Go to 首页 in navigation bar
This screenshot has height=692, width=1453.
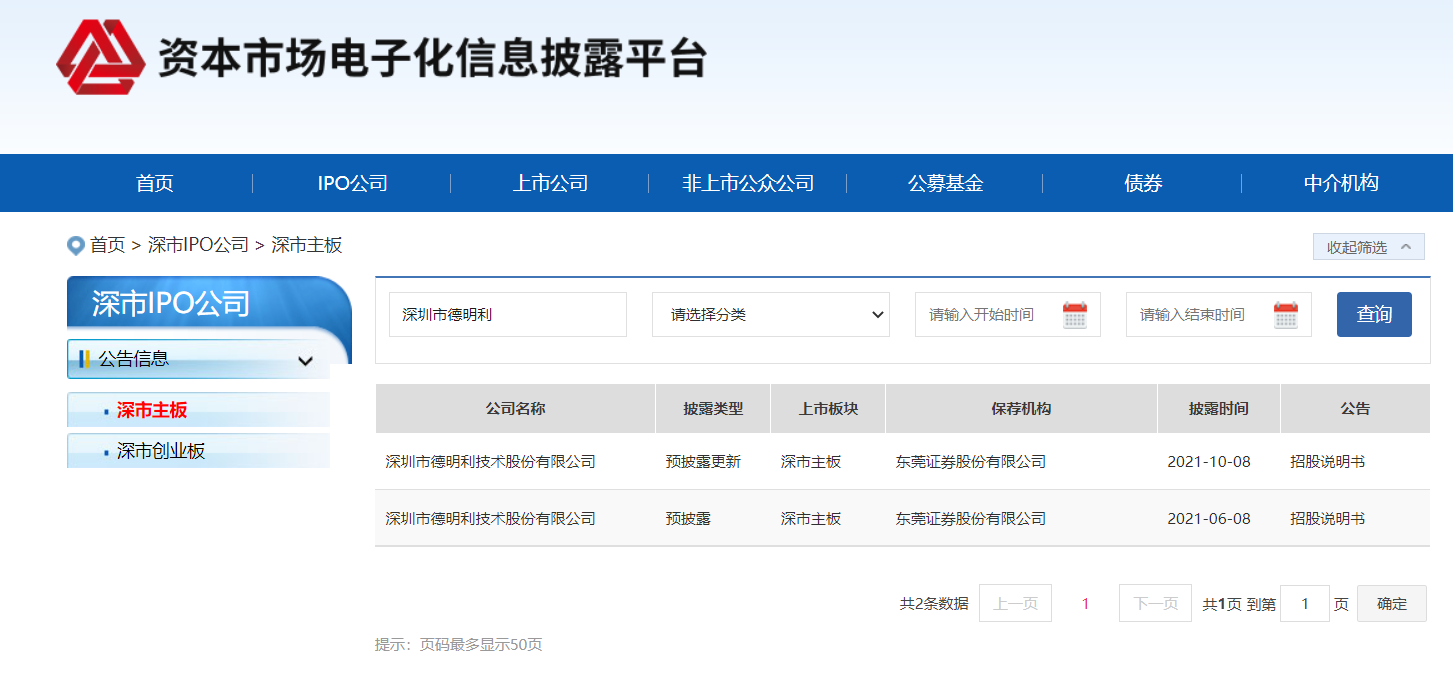tap(155, 183)
